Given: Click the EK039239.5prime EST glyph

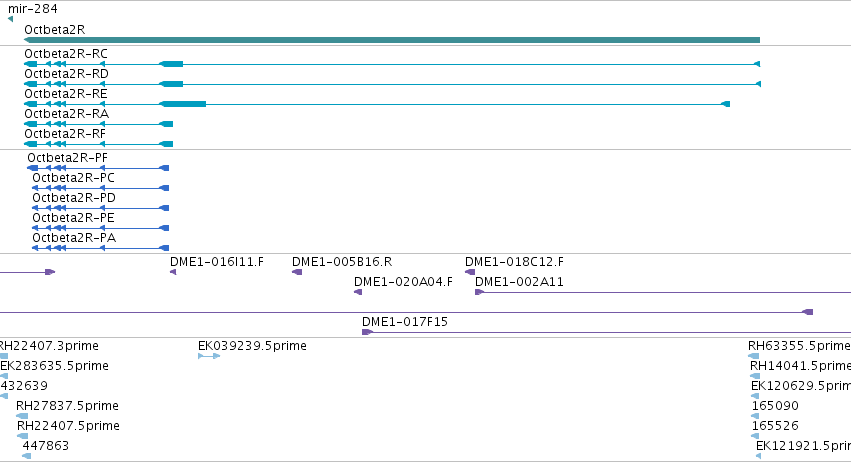Looking at the screenshot, I should [209, 356].
